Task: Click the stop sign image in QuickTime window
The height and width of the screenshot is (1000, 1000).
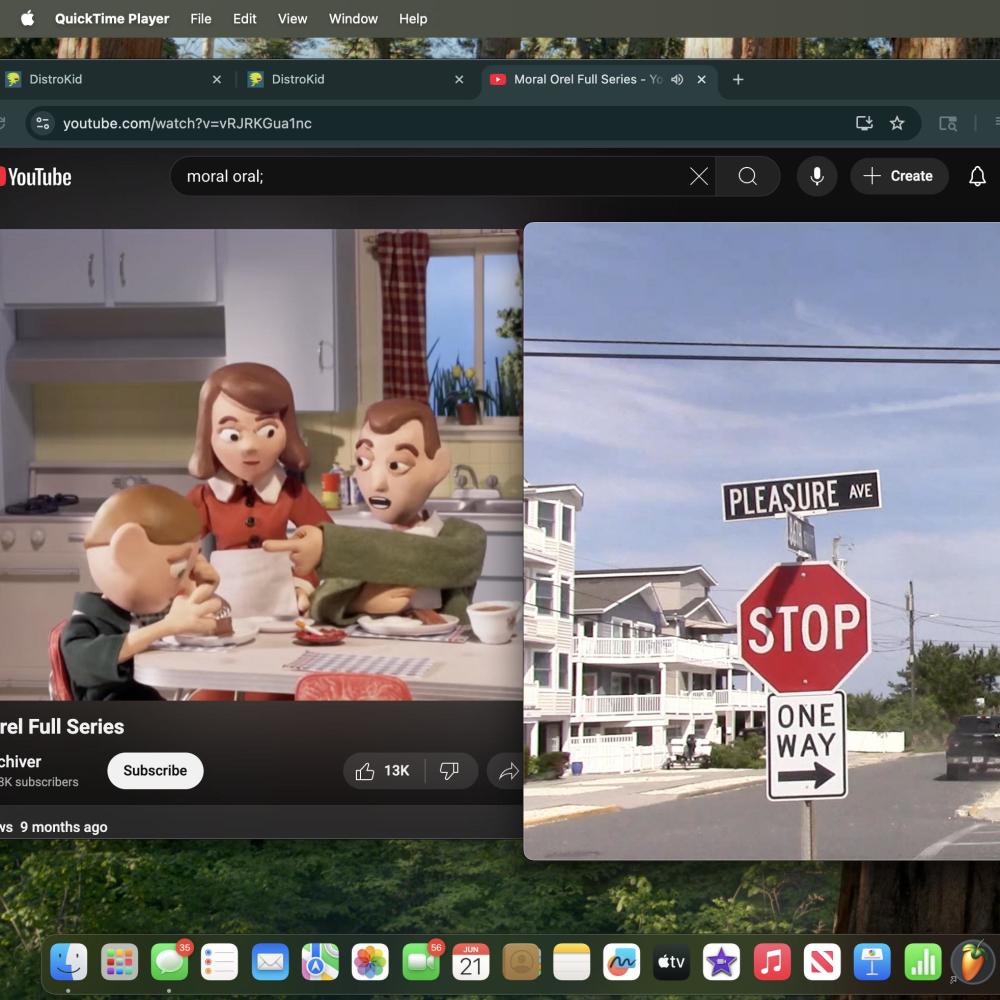Action: tap(804, 626)
